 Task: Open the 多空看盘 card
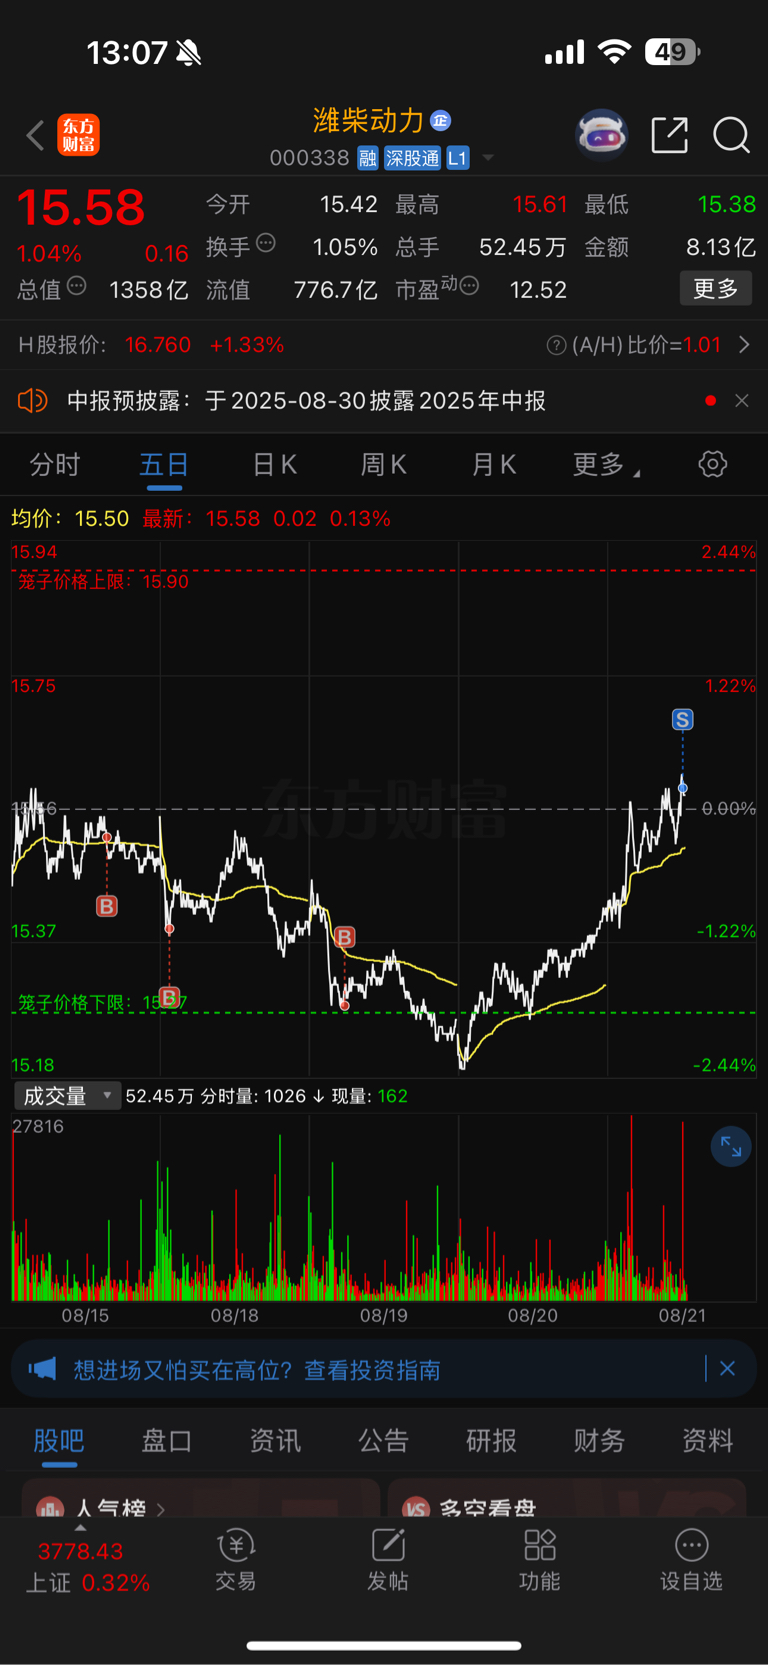[x=567, y=1498]
